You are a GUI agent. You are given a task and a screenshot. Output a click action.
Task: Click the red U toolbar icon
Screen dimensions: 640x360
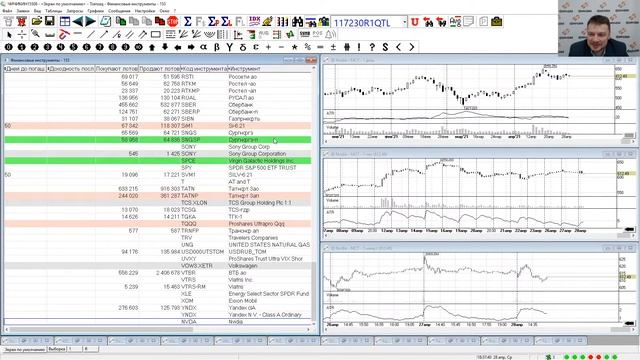click(x=415, y=22)
